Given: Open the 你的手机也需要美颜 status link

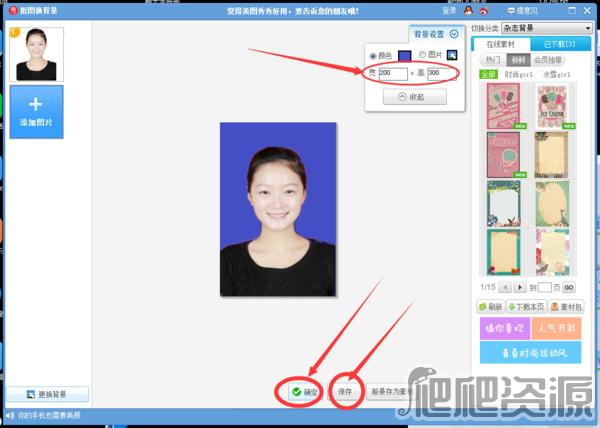Looking at the screenshot, I should pos(49,415).
